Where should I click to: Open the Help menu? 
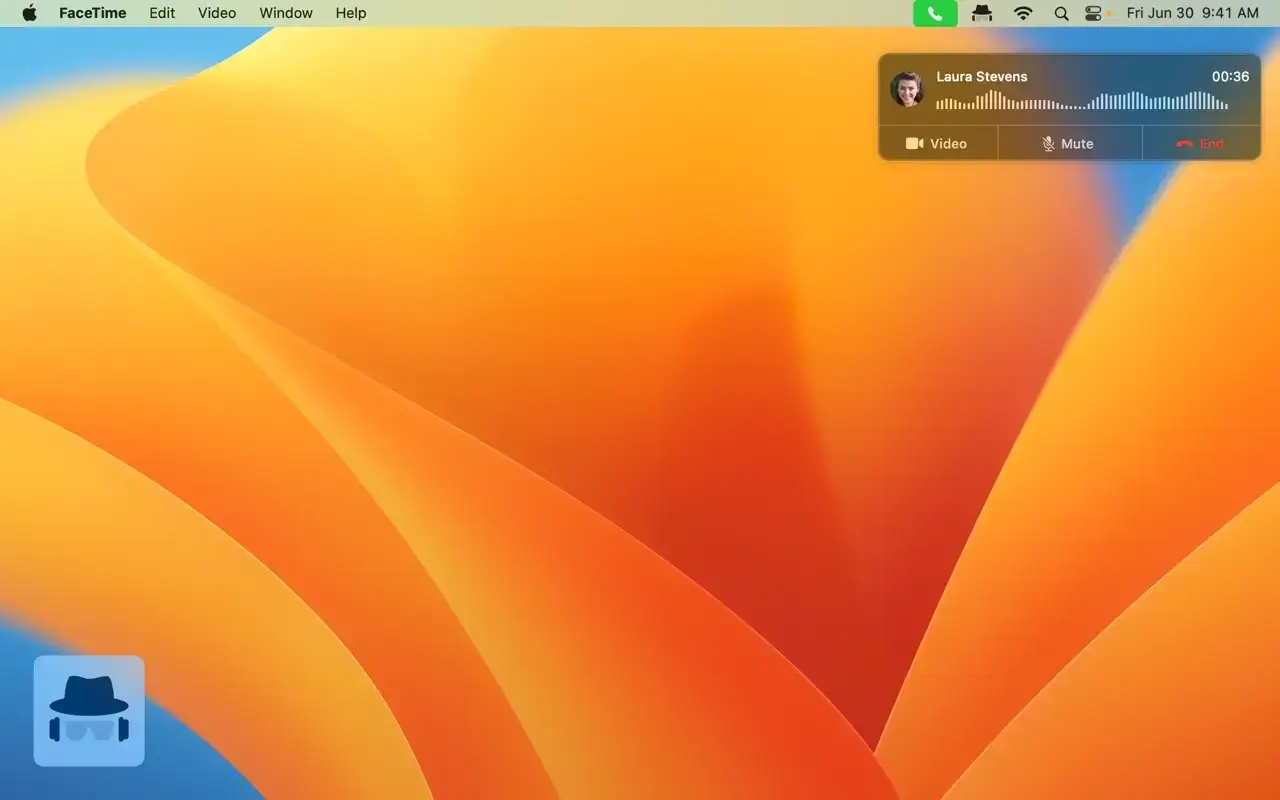pos(351,13)
